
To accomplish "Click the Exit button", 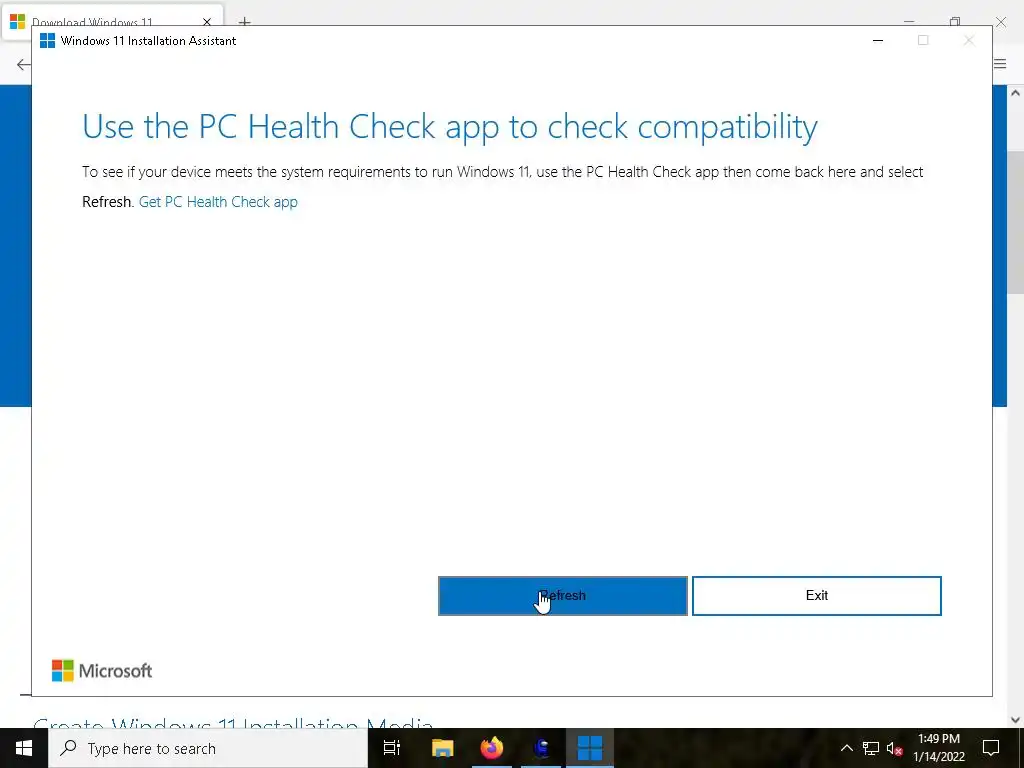I will (816, 596).
